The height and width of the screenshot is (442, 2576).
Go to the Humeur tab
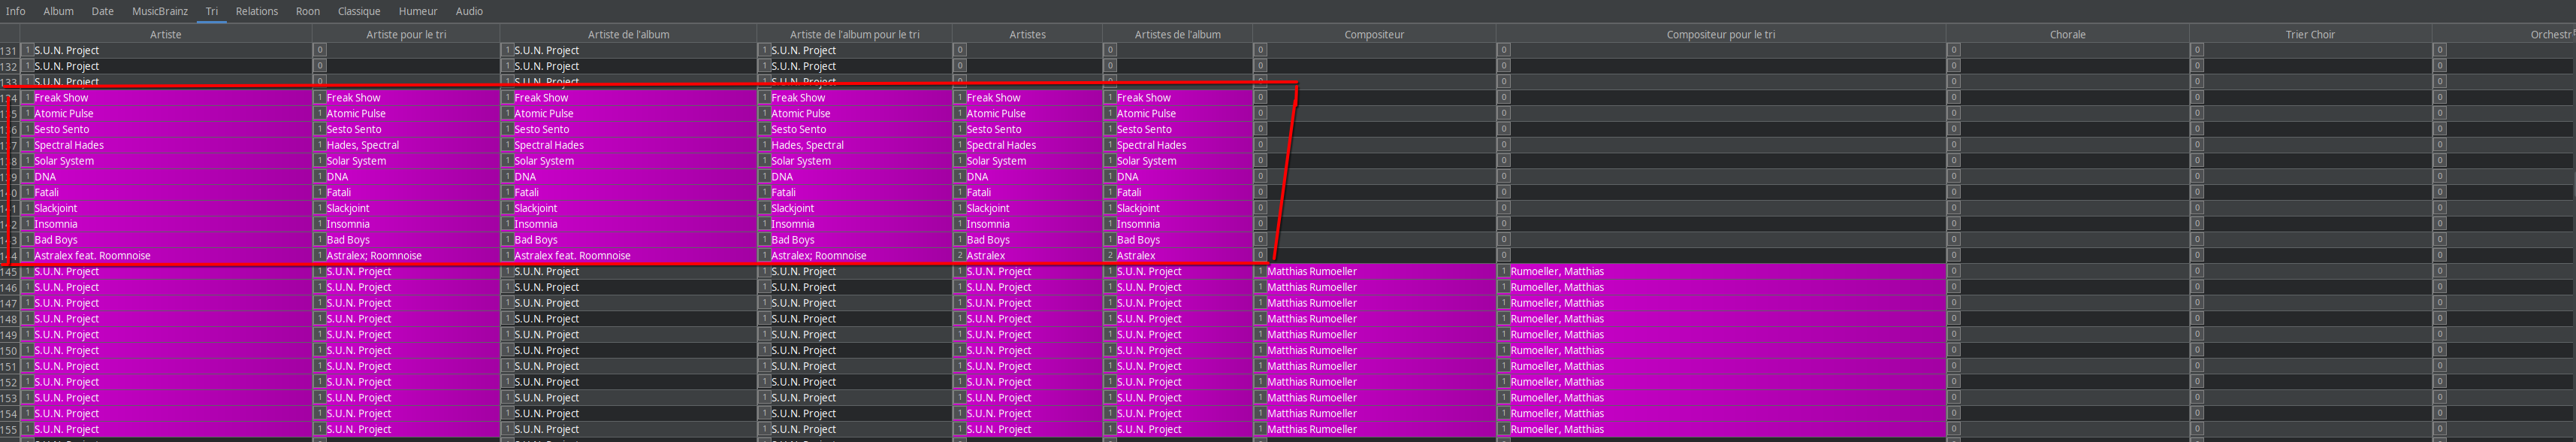[418, 11]
